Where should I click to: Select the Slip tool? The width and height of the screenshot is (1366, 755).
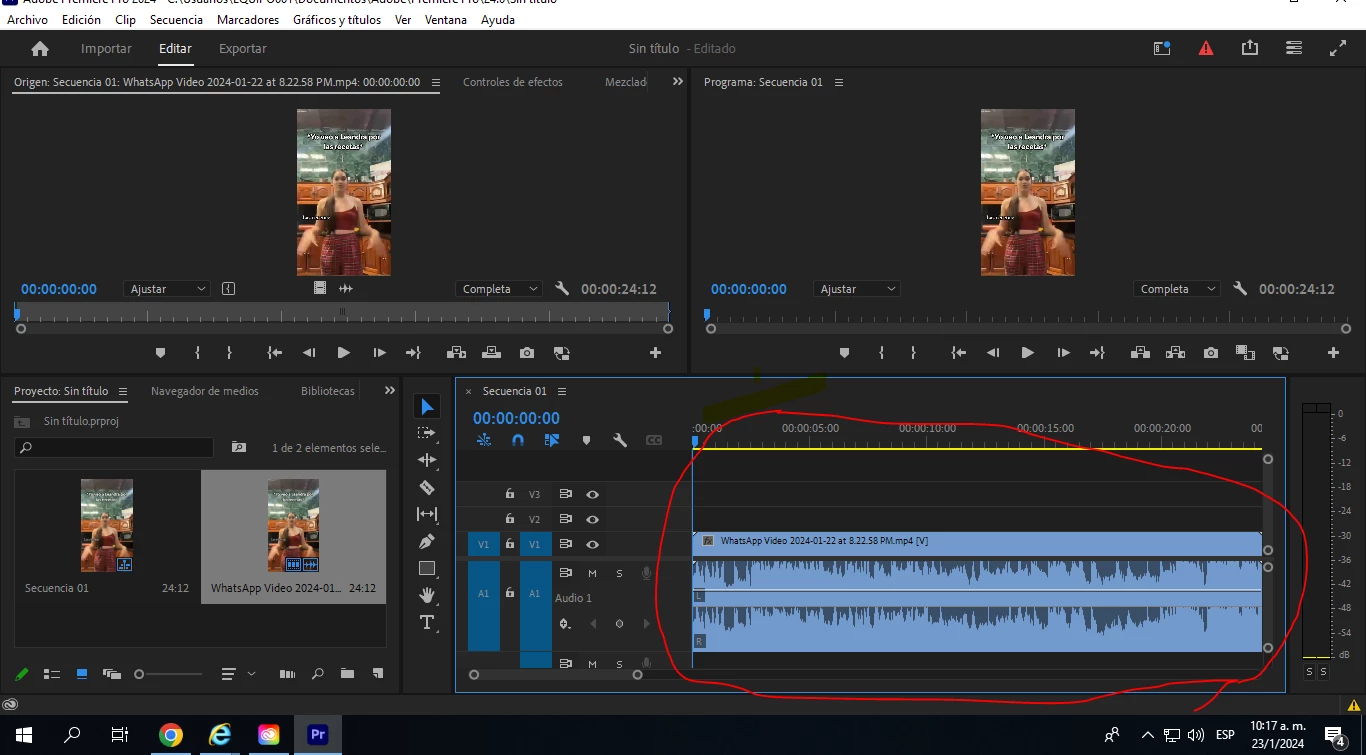(427, 514)
